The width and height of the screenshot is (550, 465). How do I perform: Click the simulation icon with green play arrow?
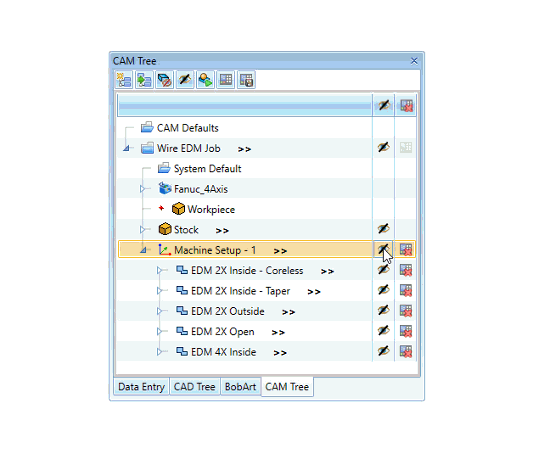[x=205, y=80]
